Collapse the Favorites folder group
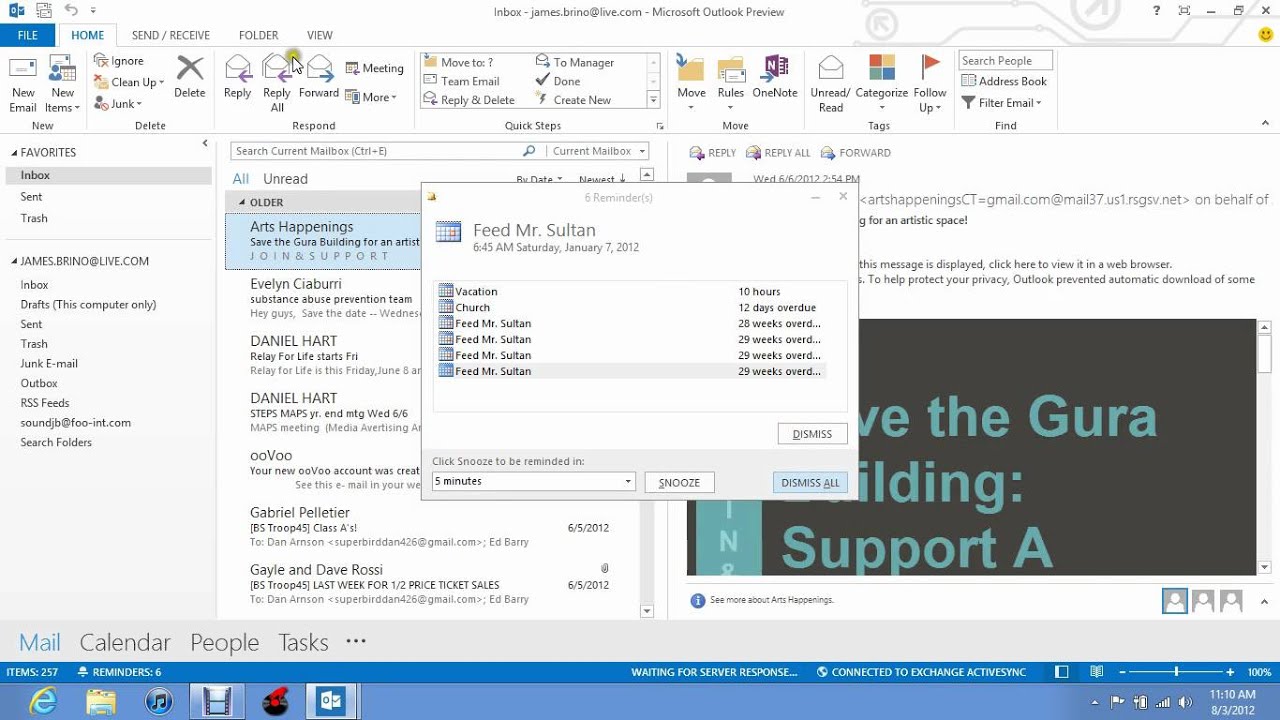The image size is (1280, 720). pyautogui.click(x=14, y=153)
